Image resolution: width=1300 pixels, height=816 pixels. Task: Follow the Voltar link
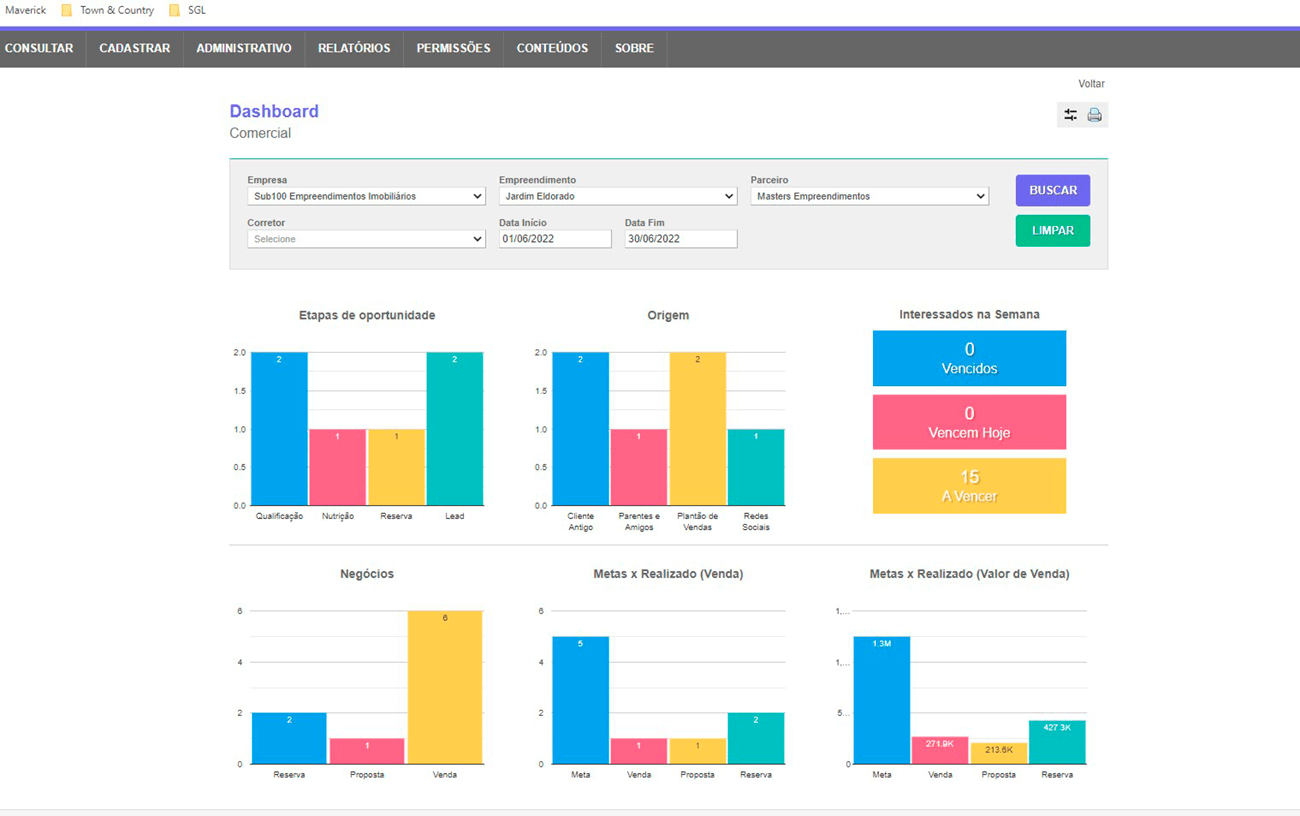coord(1091,84)
